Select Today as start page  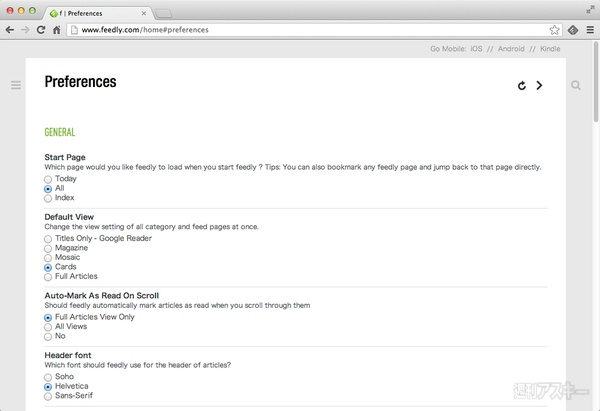point(48,179)
